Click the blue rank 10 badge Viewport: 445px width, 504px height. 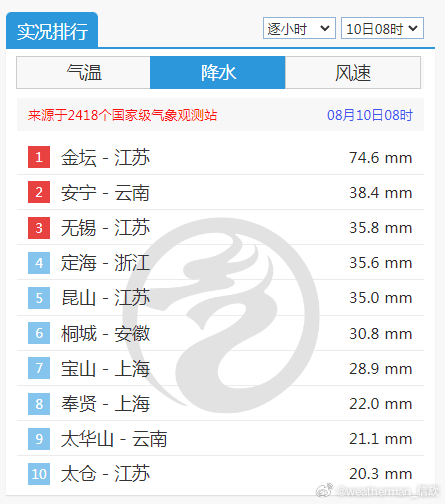(x=39, y=474)
